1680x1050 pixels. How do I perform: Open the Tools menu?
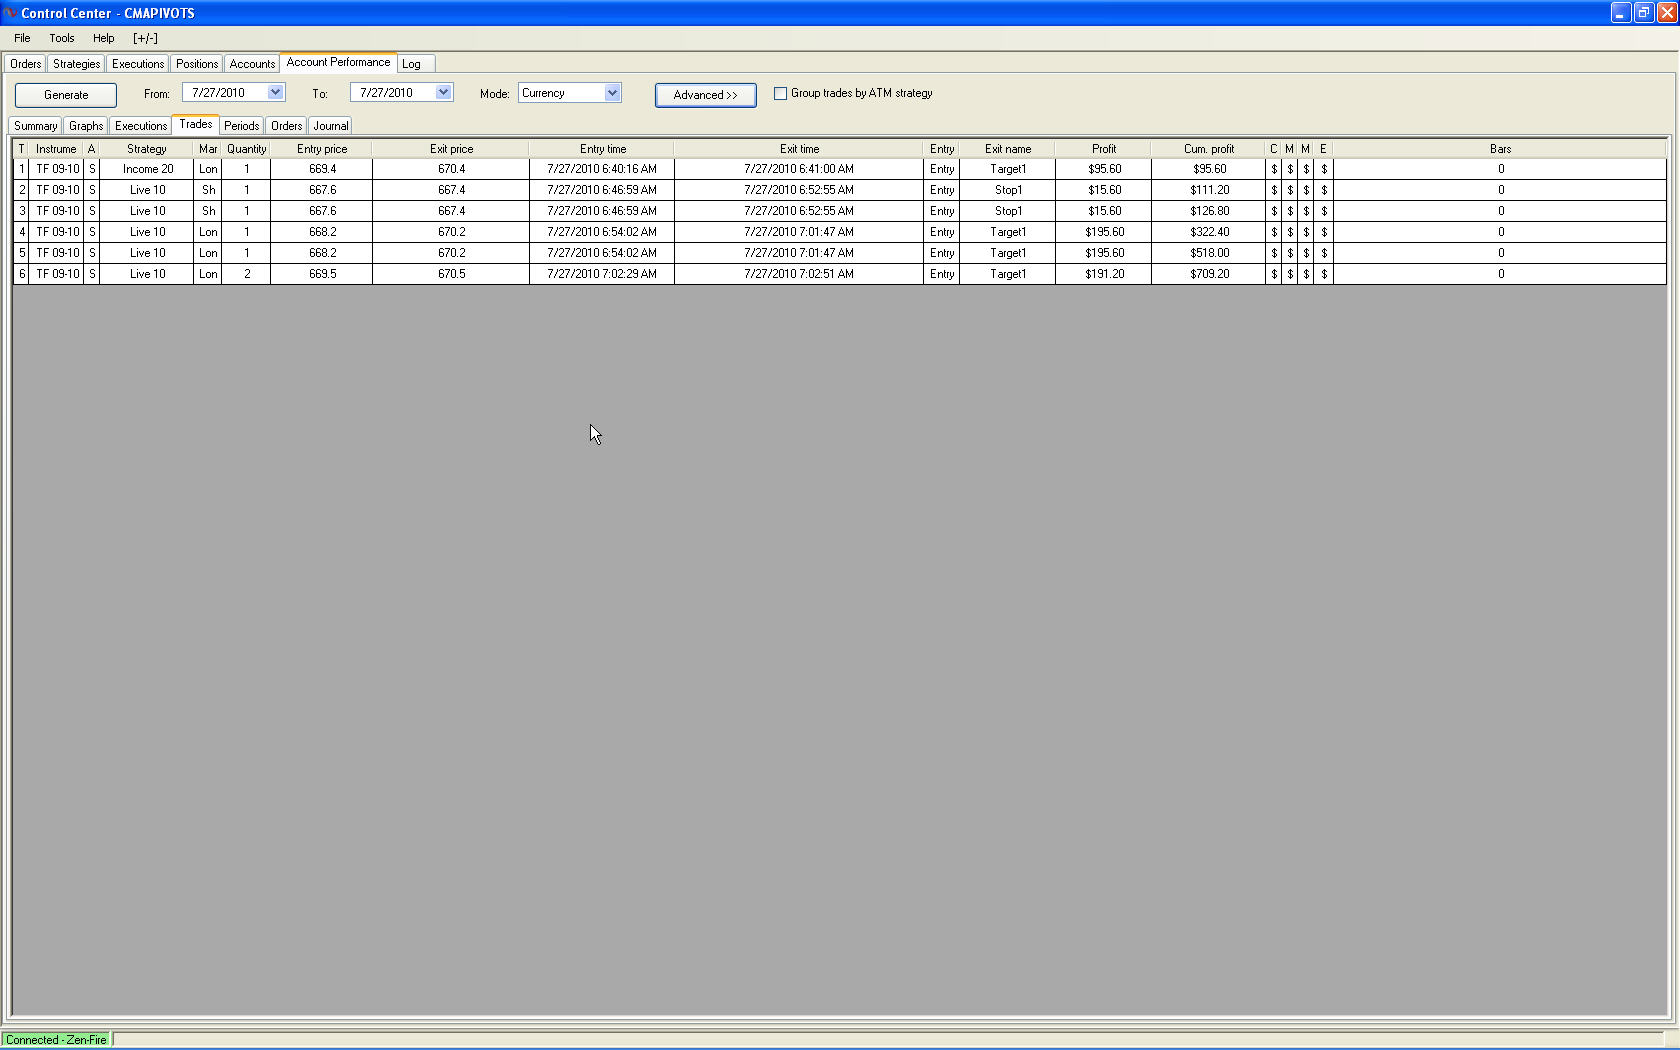62,38
